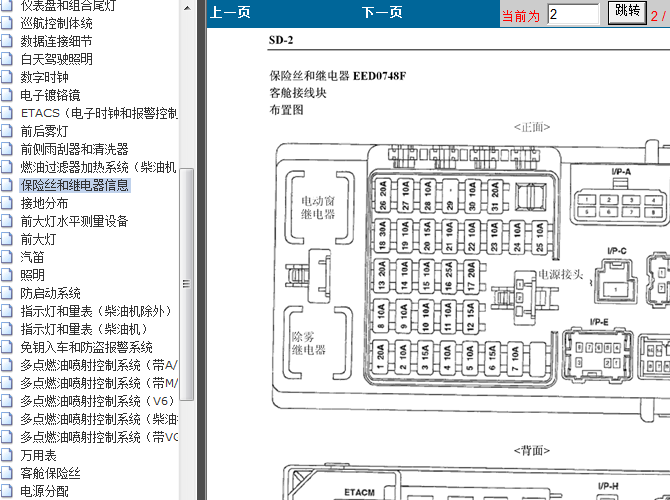Image resolution: width=670 pixels, height=500 pixels.
Task: Select the 客舱保险丝 entry
Action: 50,473
